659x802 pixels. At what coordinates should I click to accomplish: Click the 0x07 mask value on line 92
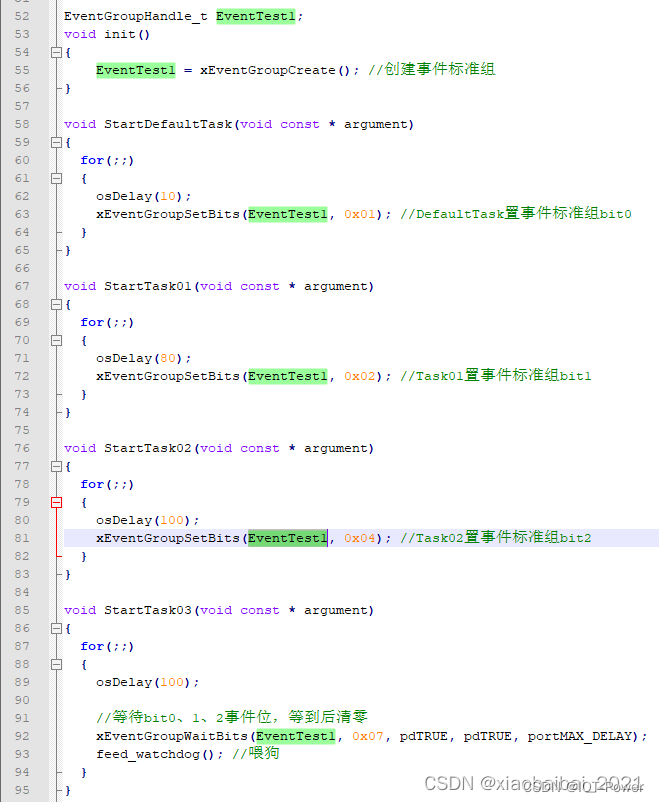click(x=368, y=737)
